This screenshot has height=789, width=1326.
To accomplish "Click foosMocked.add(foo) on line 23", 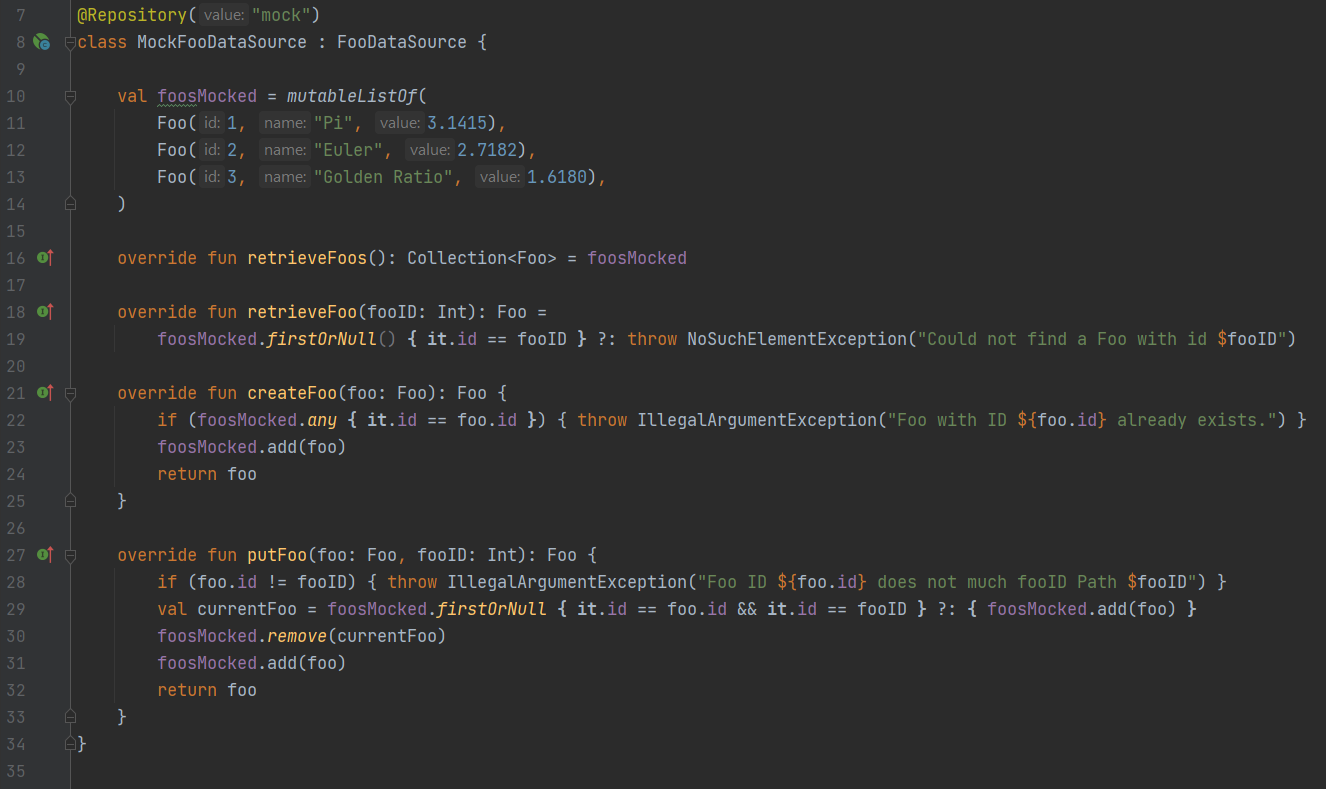I will tap(252, 447).
